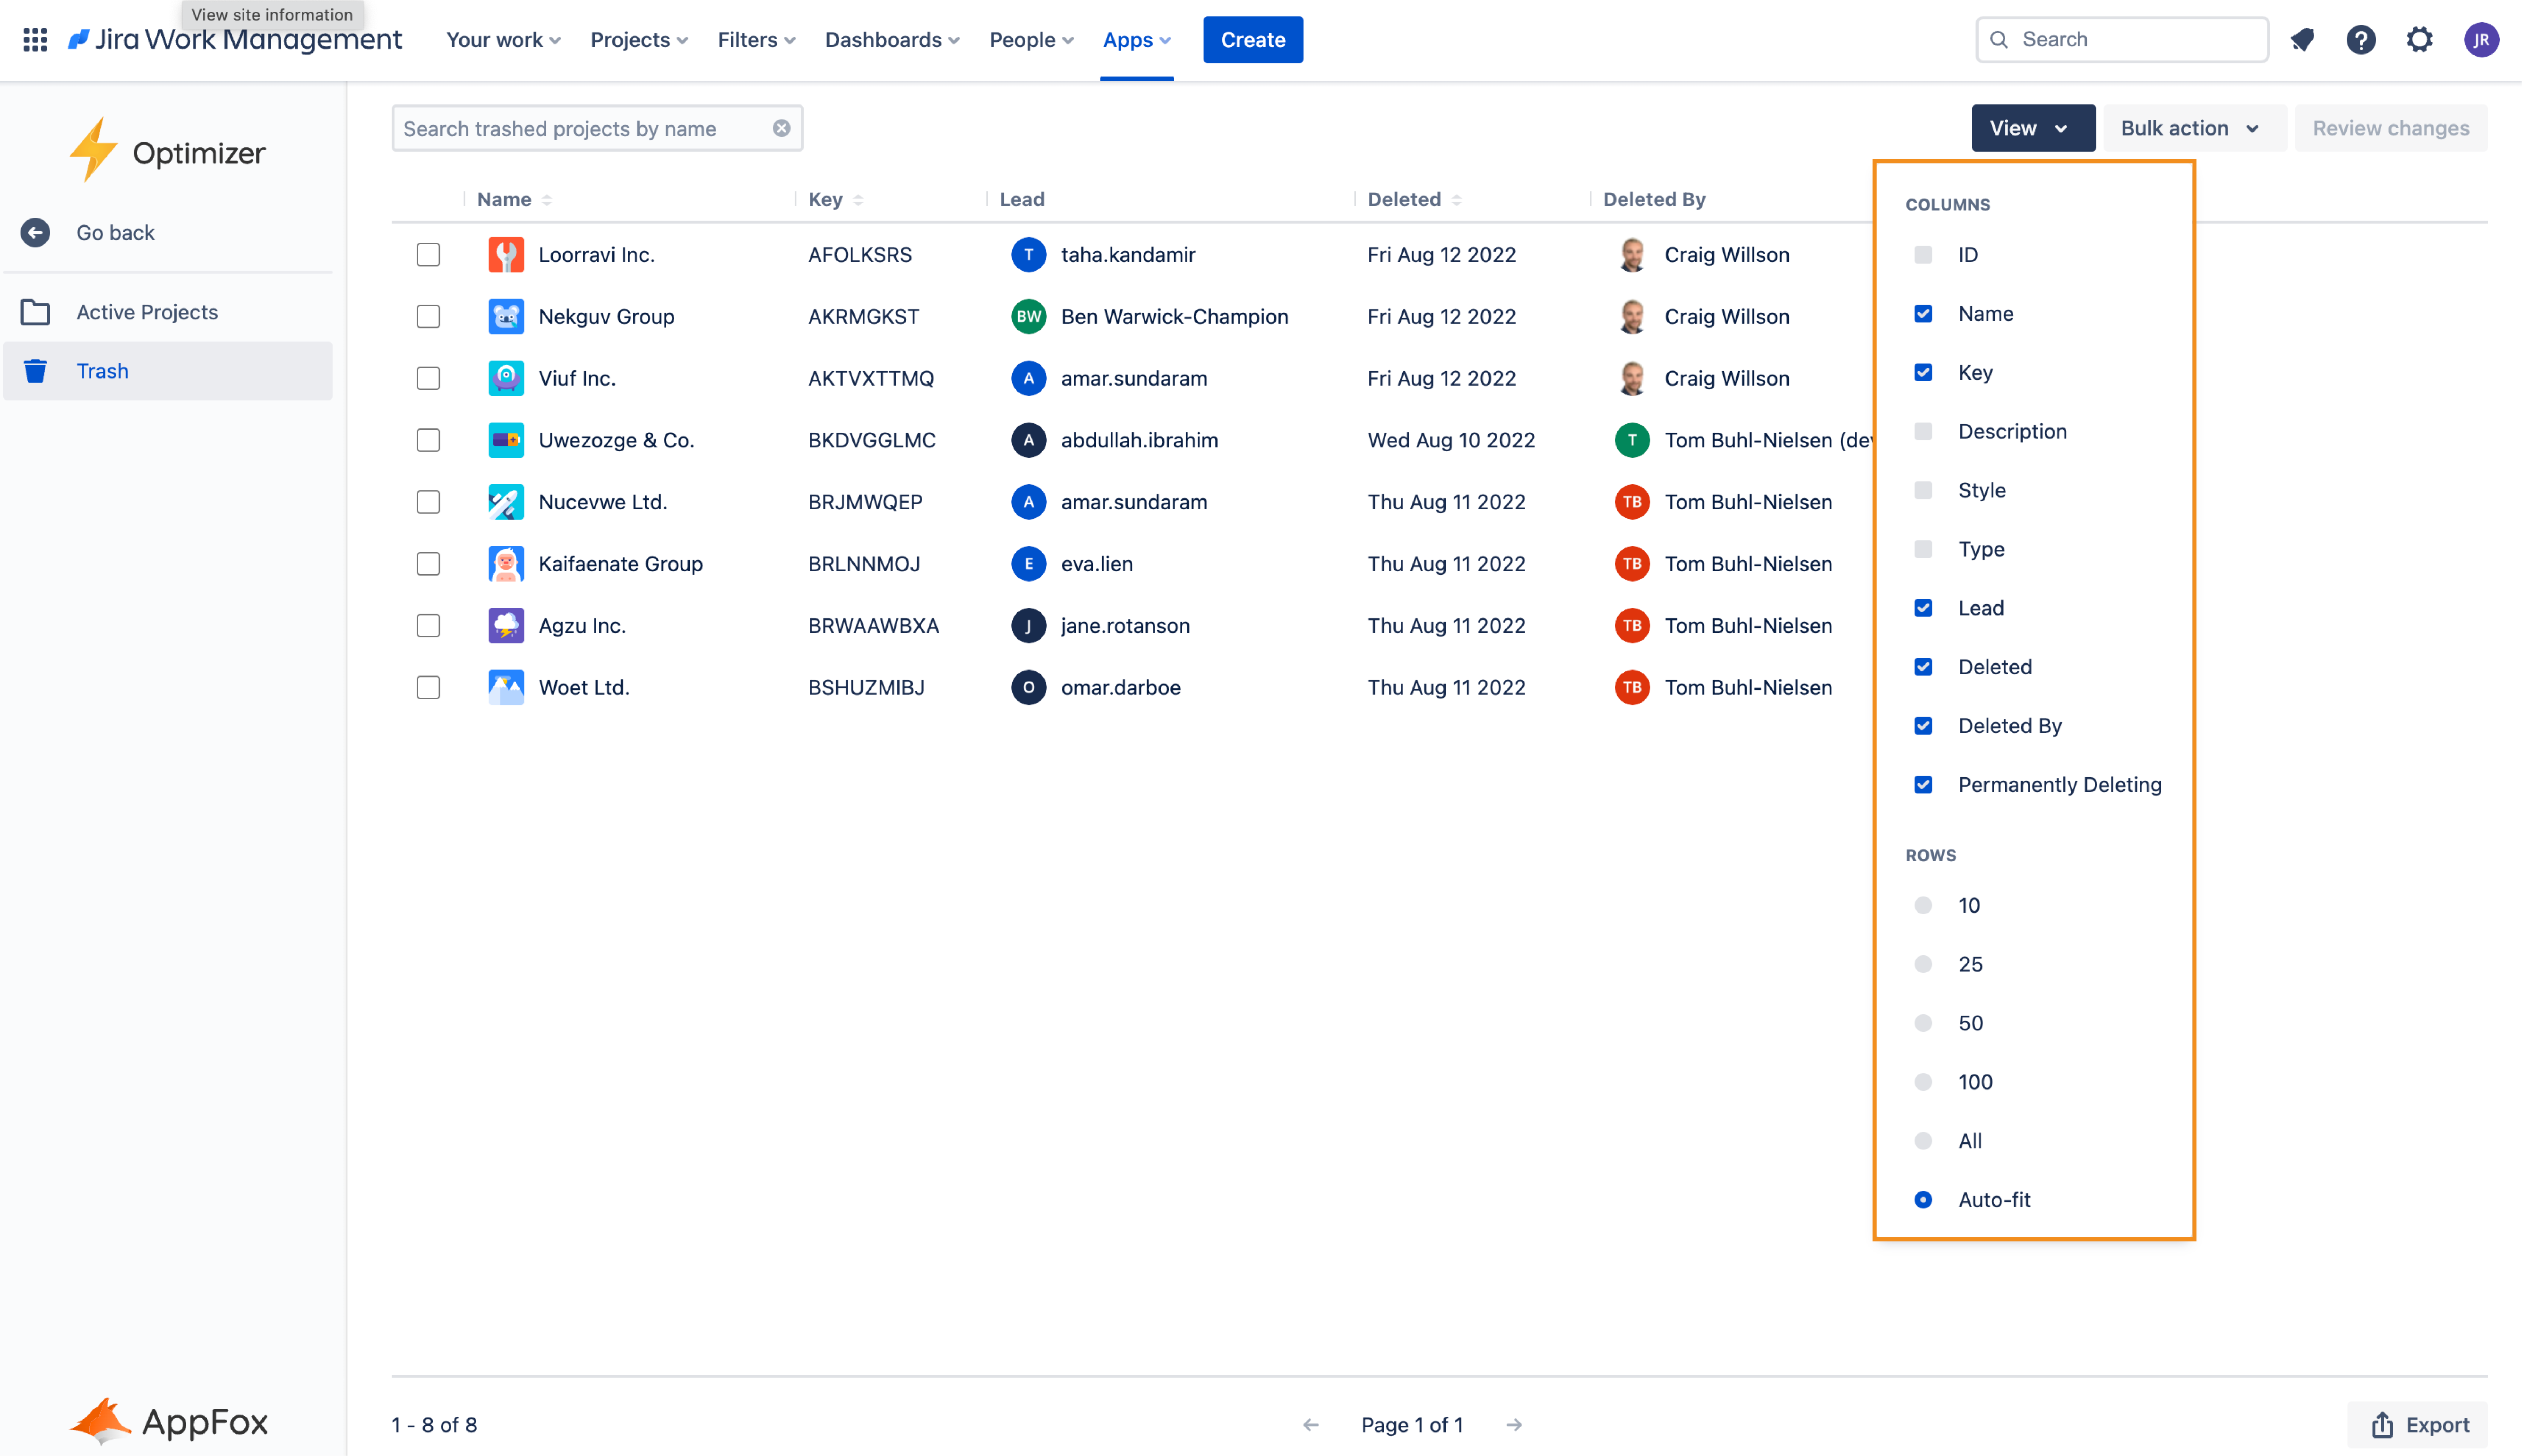The image size is (2522, 1456).
Task: Enable the ID column checkbox
Action: pos(1923,255)
